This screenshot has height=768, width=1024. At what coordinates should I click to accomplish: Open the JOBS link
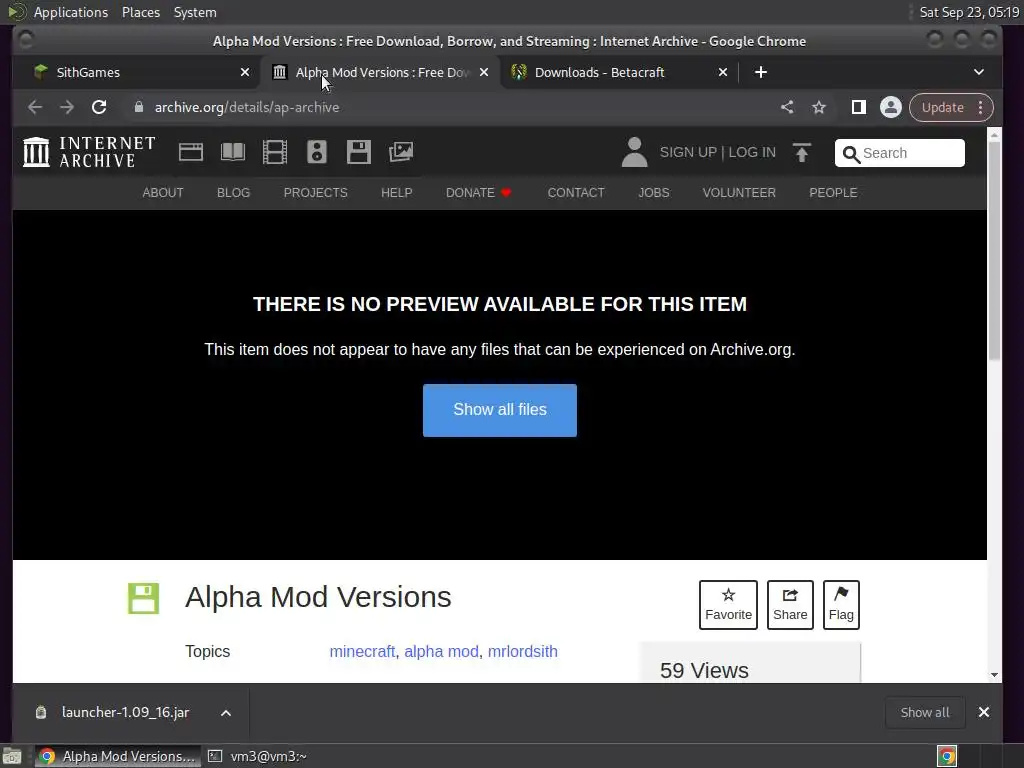point(654,193)
